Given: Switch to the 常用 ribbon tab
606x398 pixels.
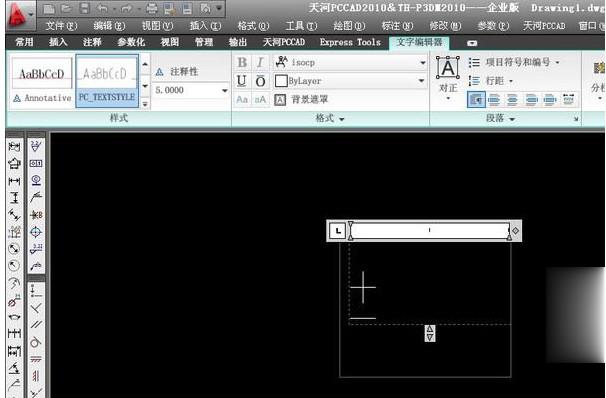Looking at the screenshot, I should coord(24,42).
